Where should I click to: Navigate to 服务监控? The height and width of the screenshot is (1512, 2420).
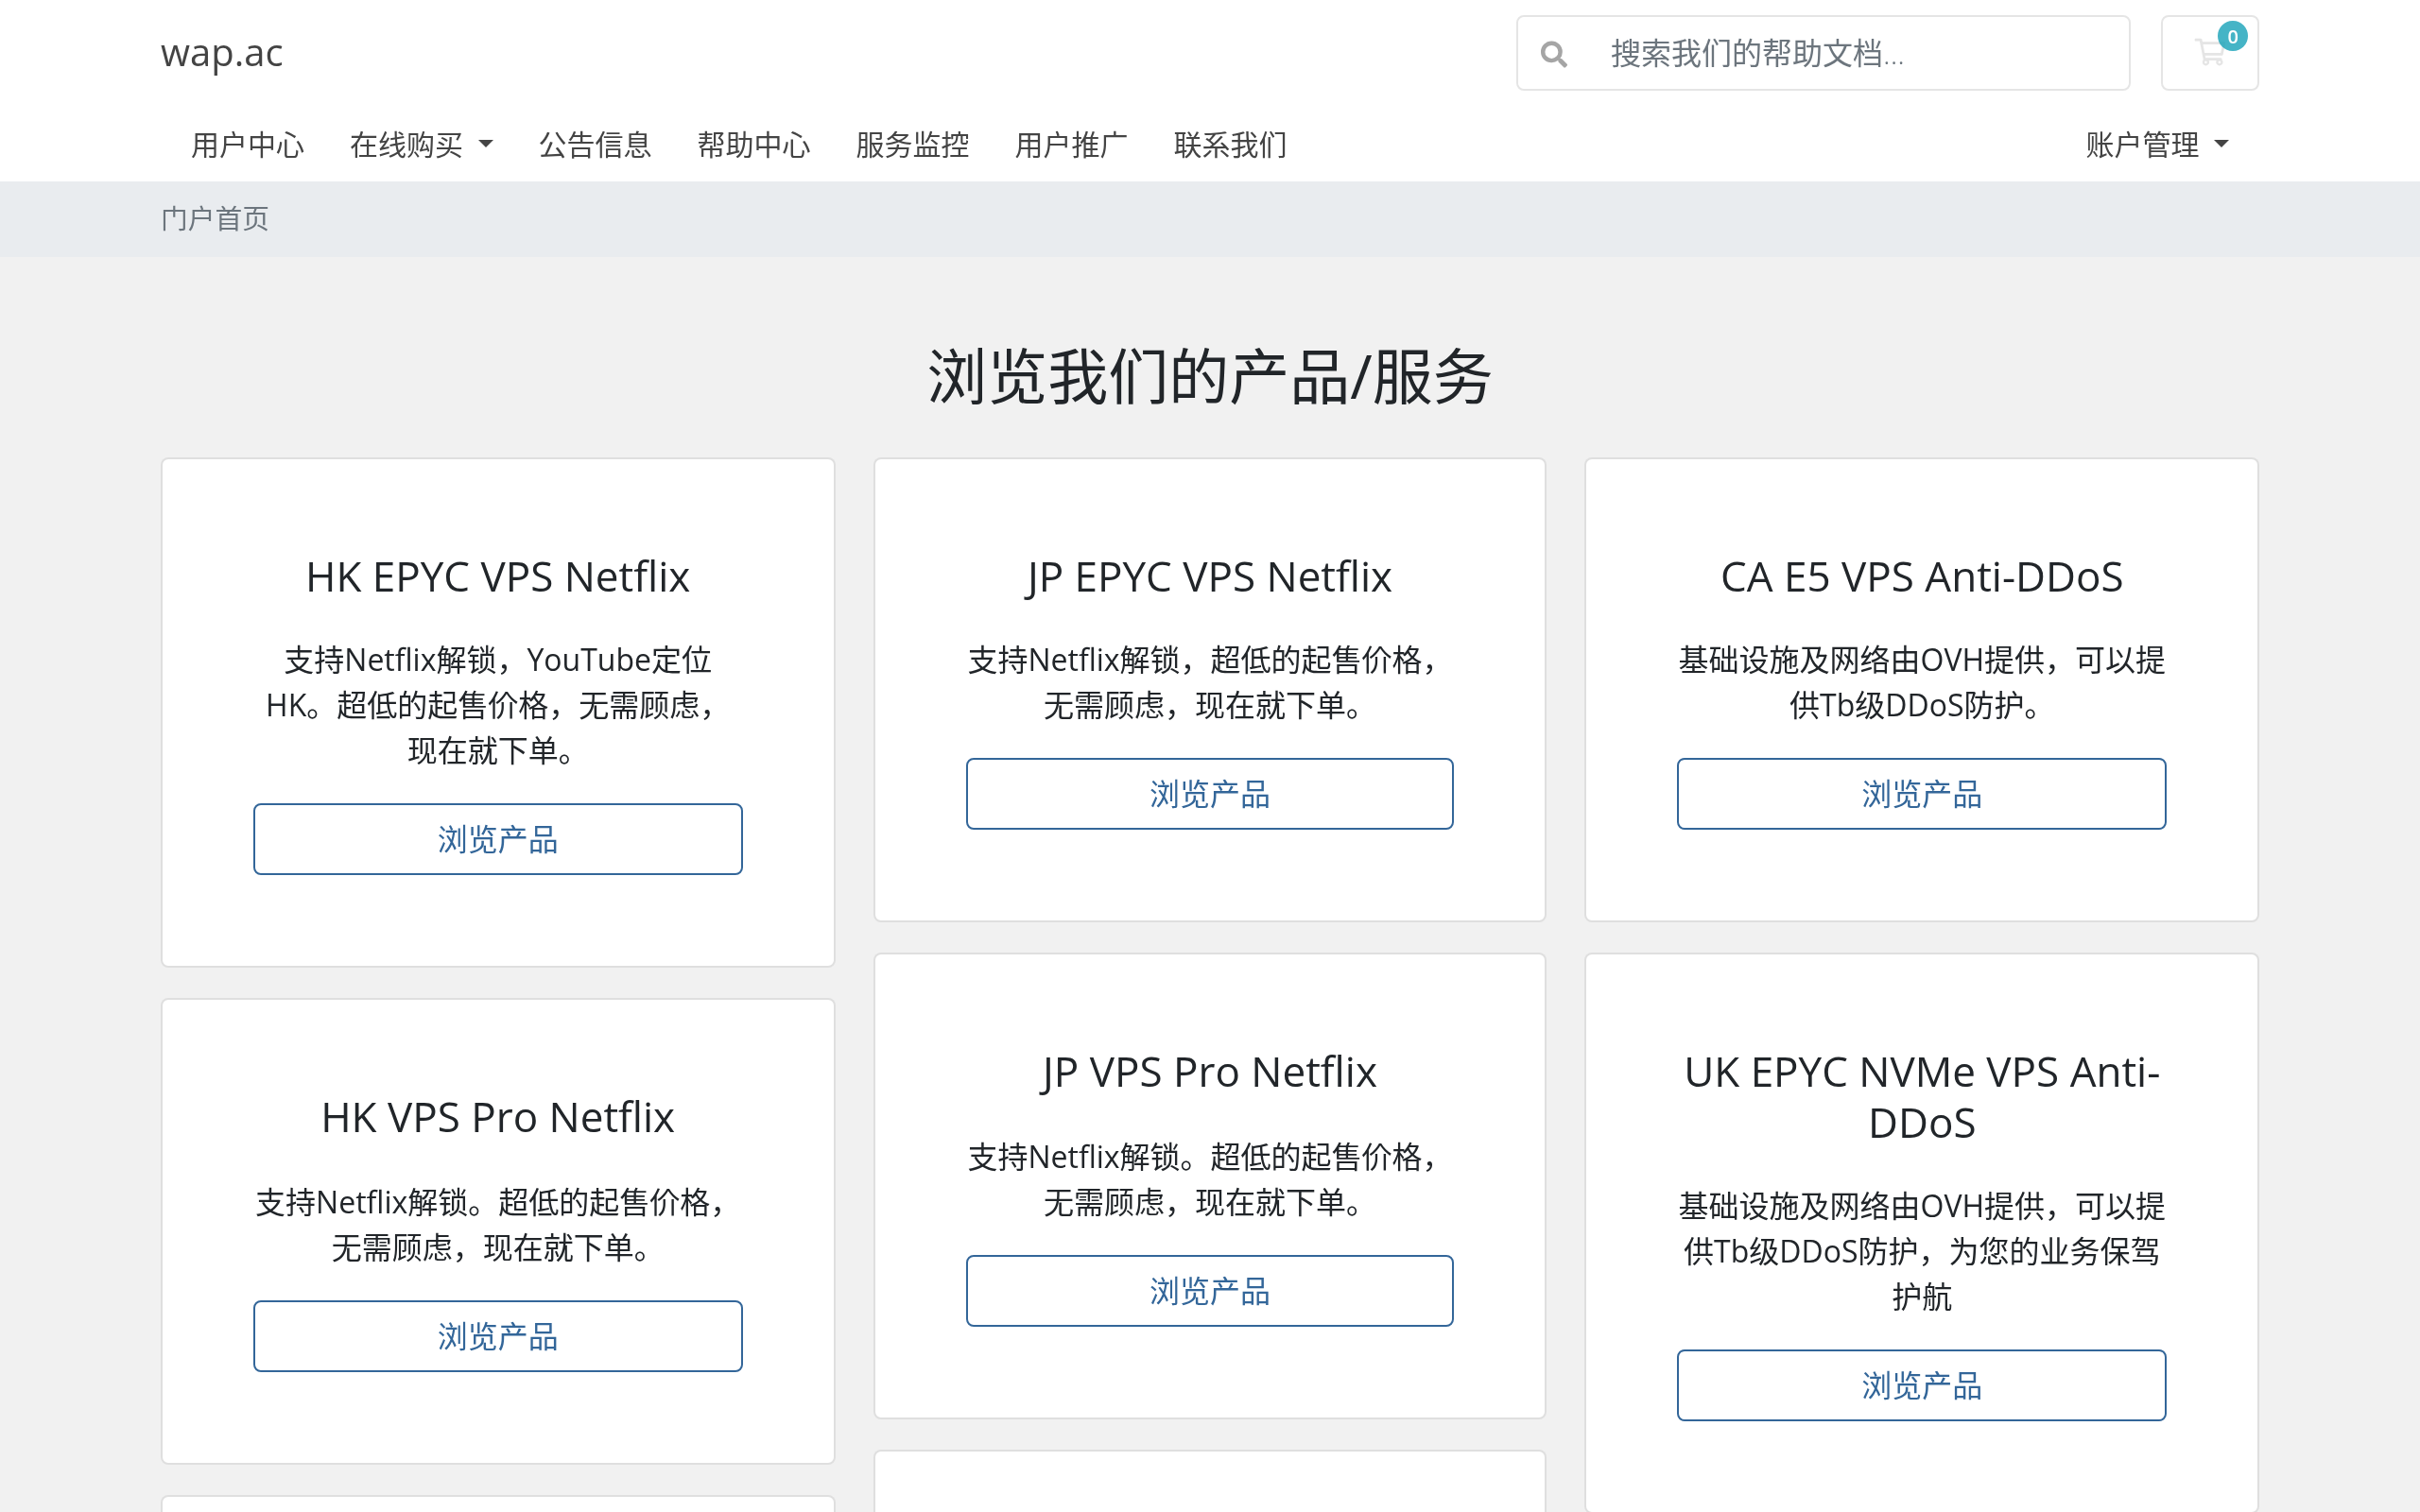[912, 145]
